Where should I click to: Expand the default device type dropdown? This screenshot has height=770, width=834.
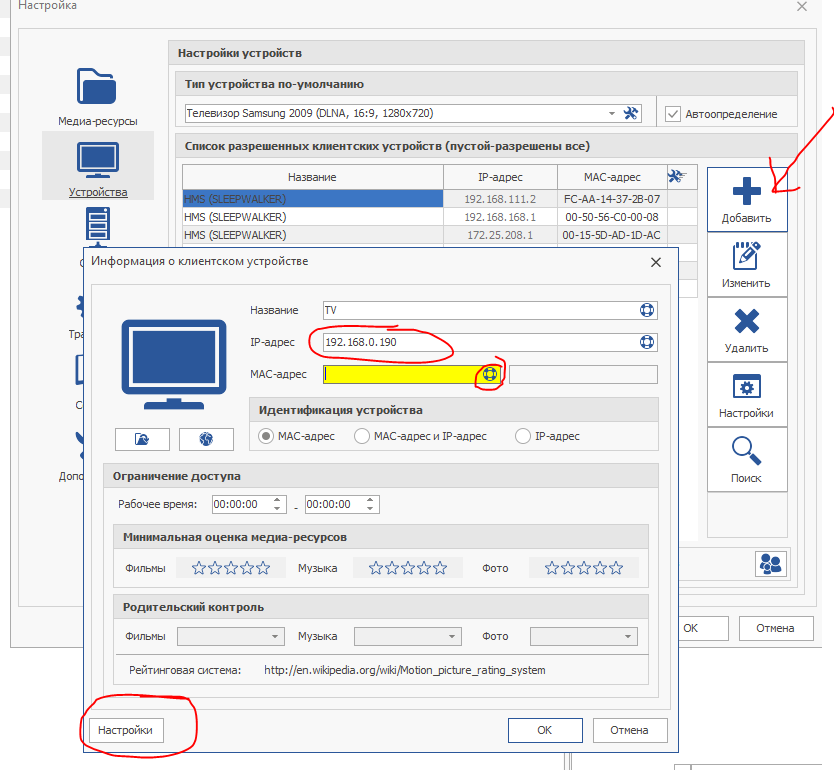[612, 114]
